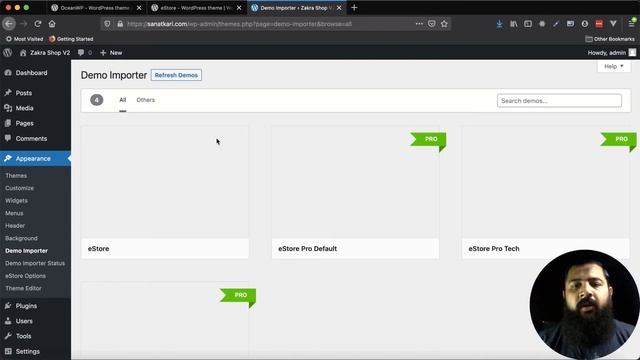Open Comments in the sidebar
The width and height of the screenshot is (640, 360).
[35, 138]
